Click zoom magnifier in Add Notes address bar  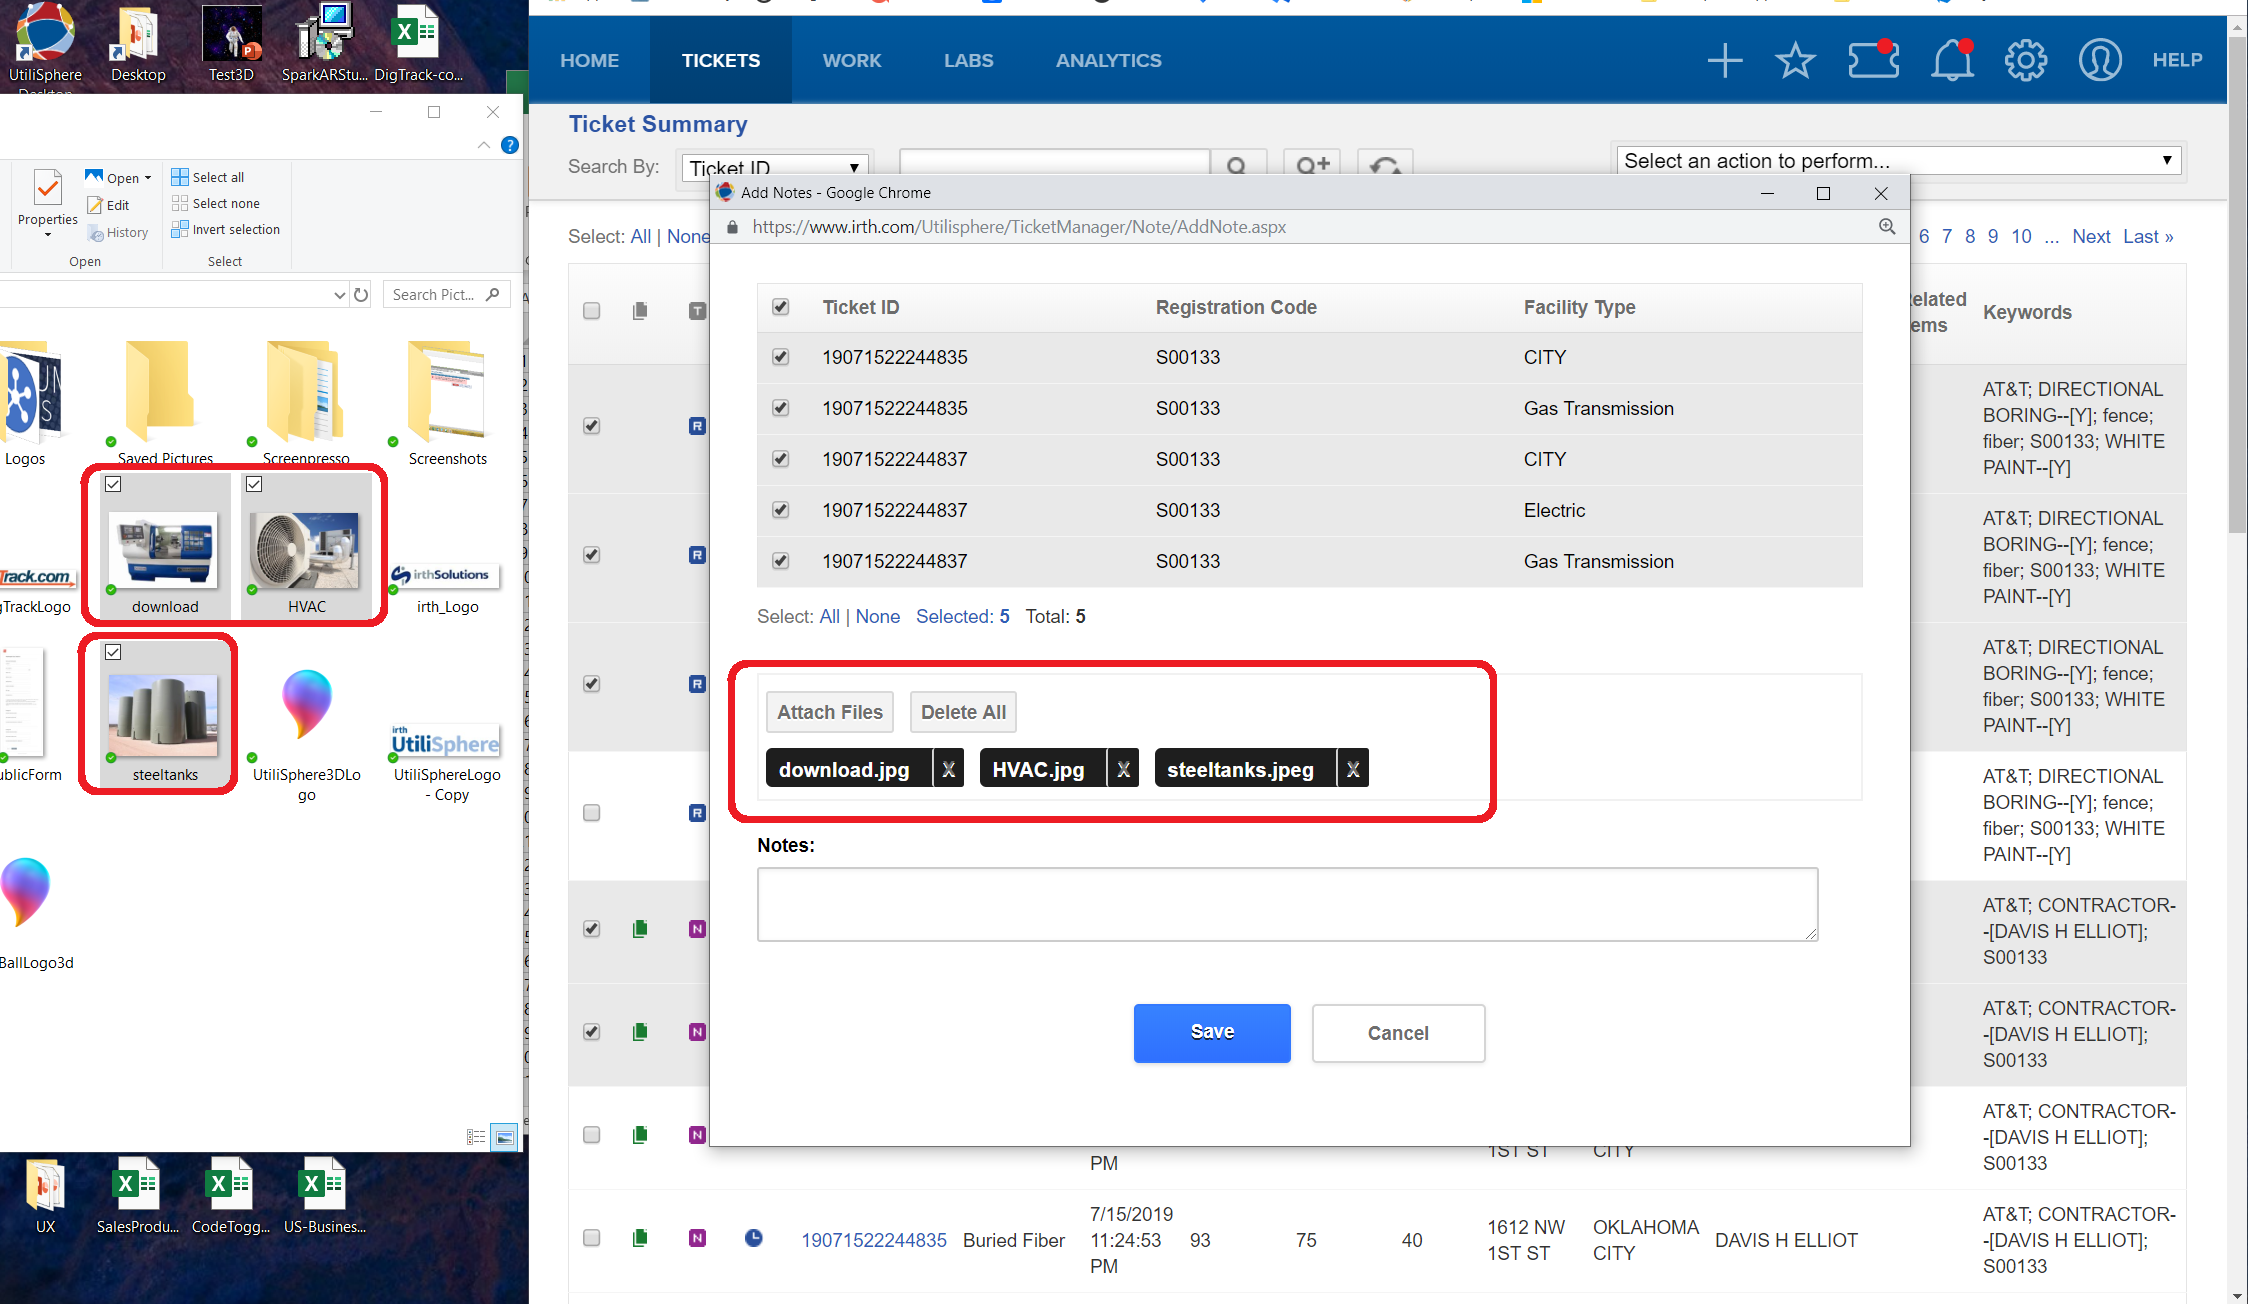point(1887,227)
